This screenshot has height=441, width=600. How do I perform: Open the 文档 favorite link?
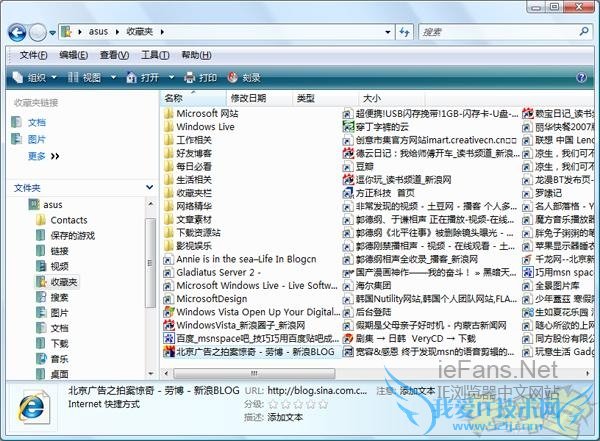pyautogui.click(x=37, y=122)
